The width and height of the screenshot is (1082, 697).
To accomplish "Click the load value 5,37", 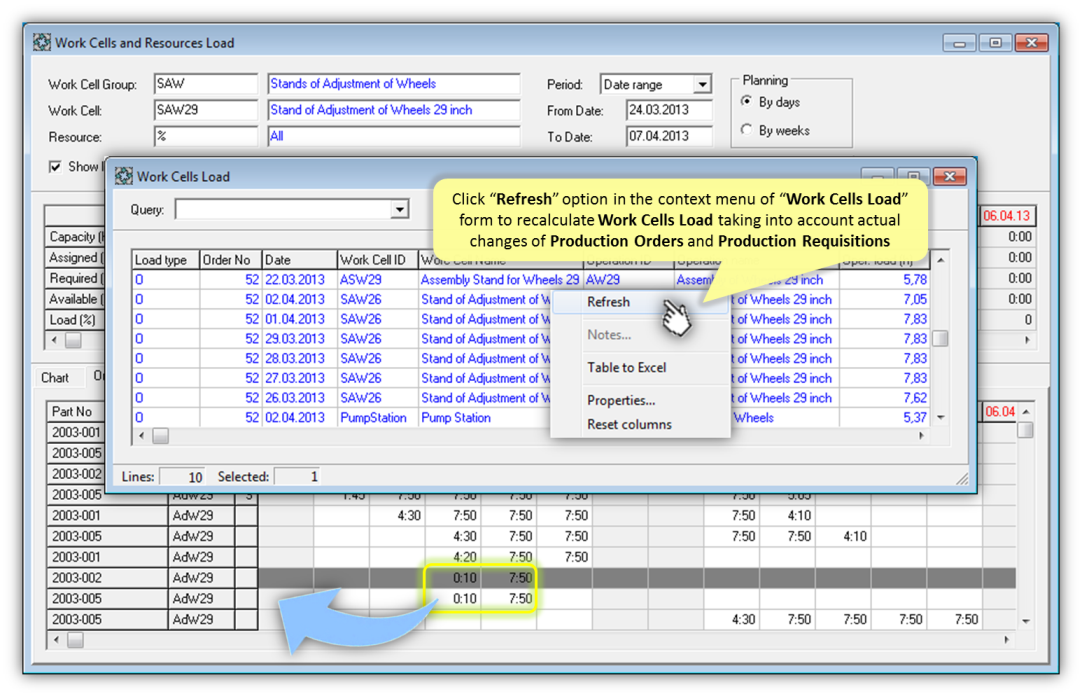I will click(x=885, y=418).
